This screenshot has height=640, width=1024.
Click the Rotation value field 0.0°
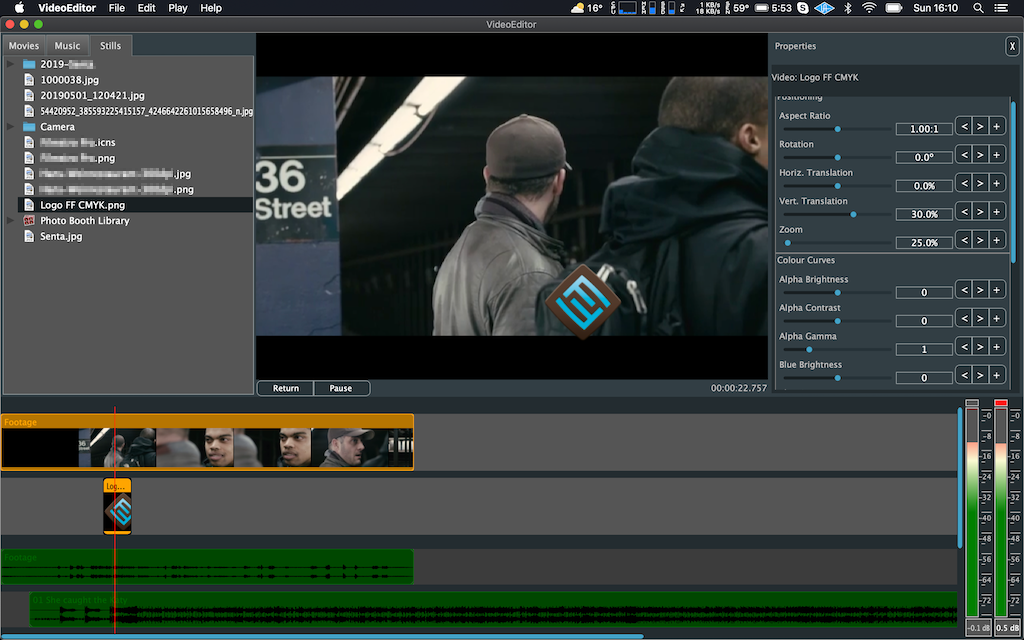coord(923,157)
